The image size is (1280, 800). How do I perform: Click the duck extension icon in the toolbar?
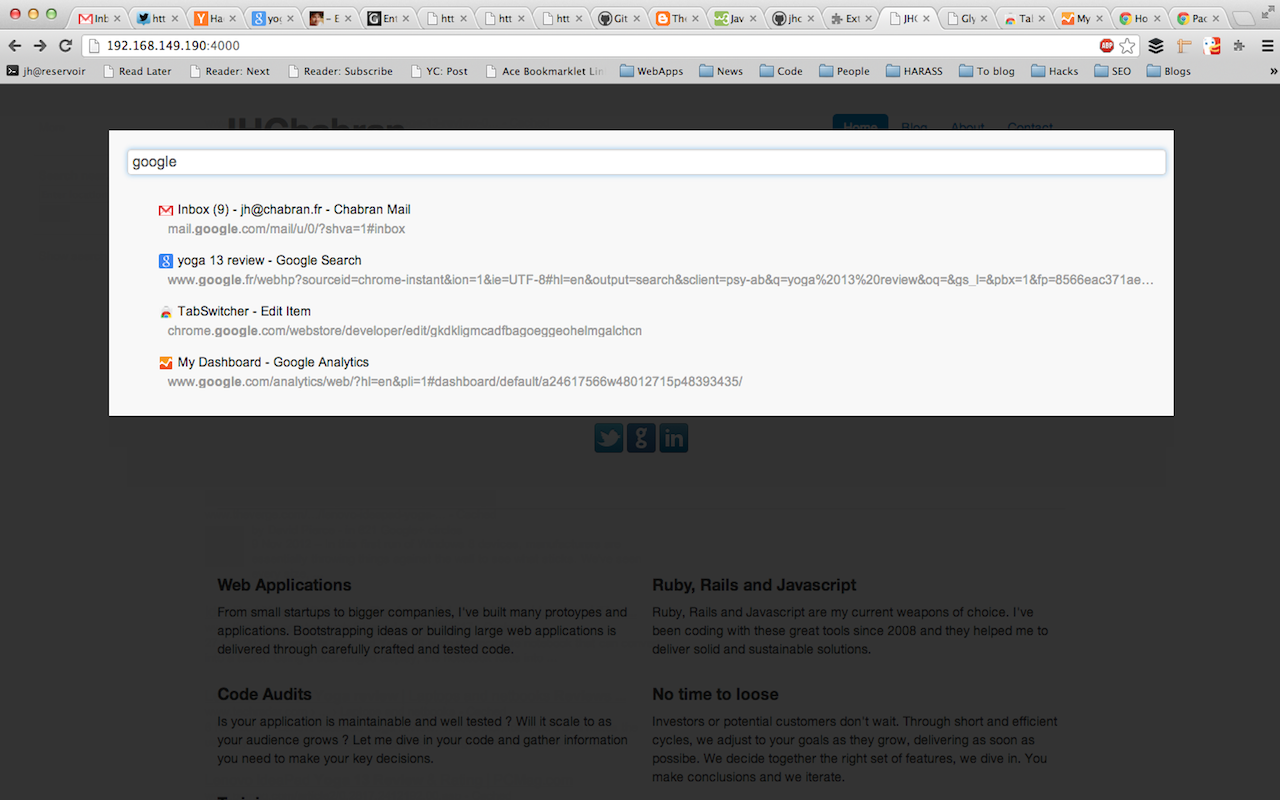[x=1212, y=46]
